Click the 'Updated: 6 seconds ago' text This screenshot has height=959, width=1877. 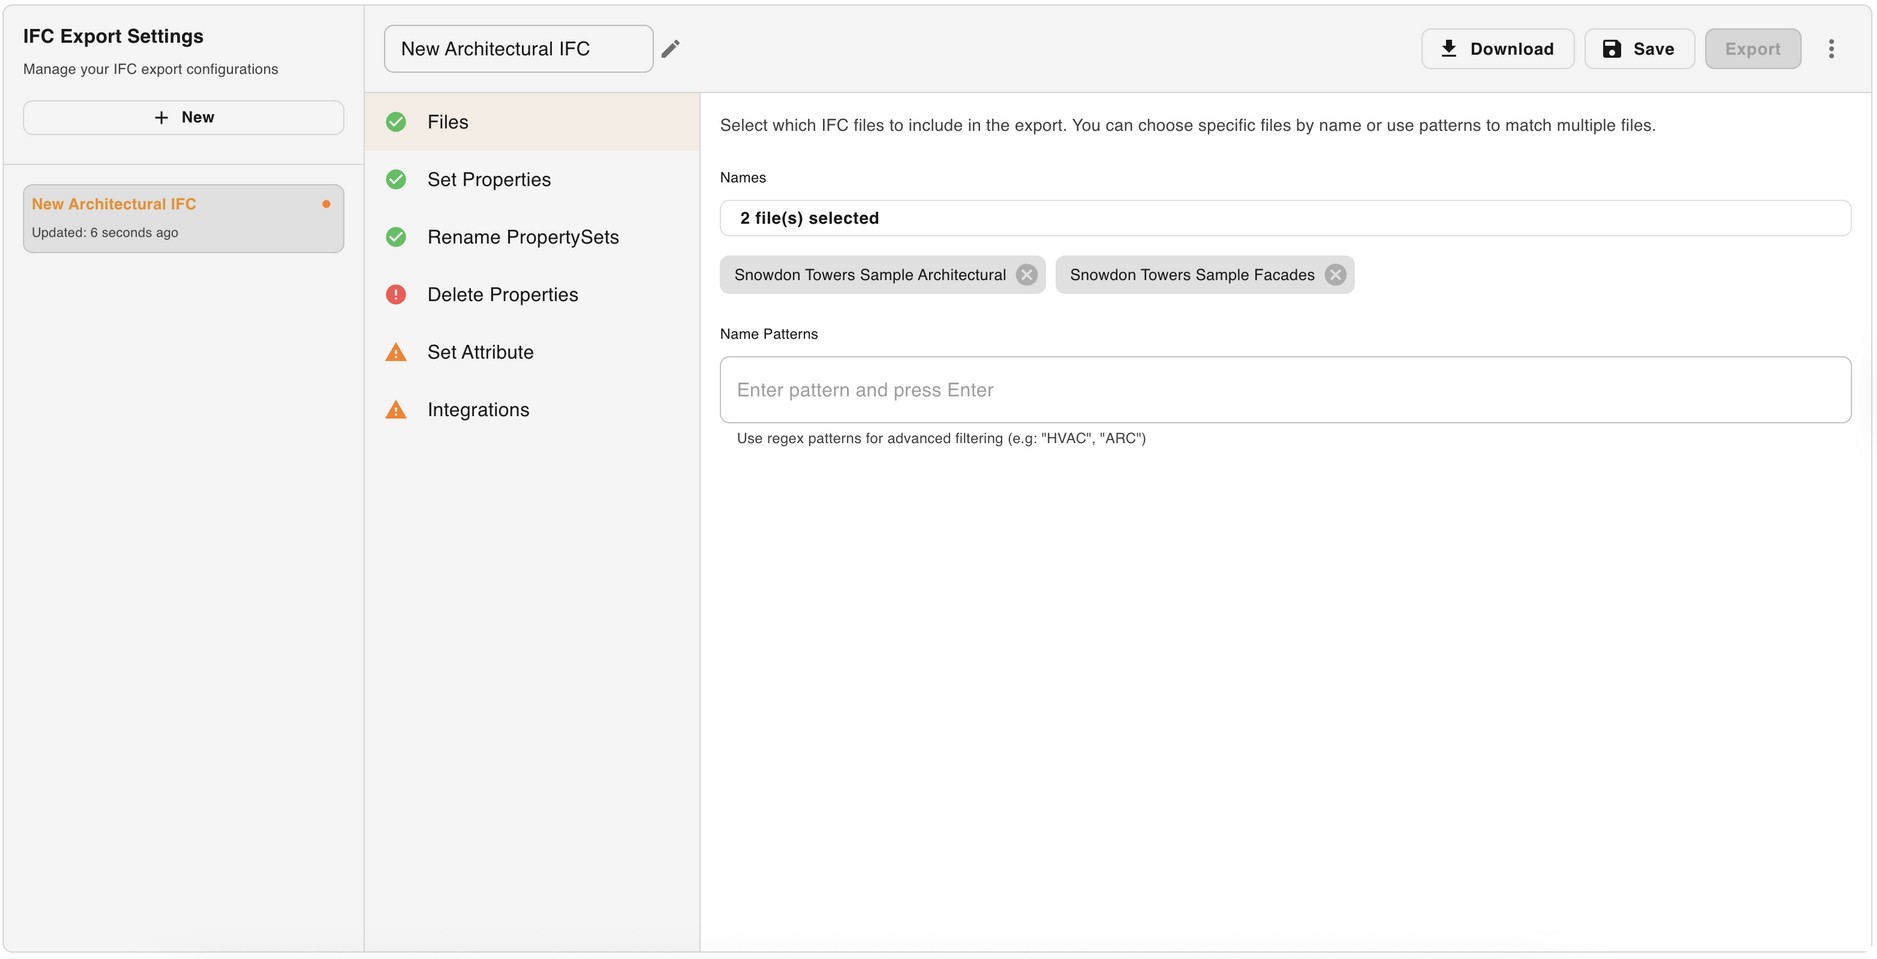tap(105, 233)
